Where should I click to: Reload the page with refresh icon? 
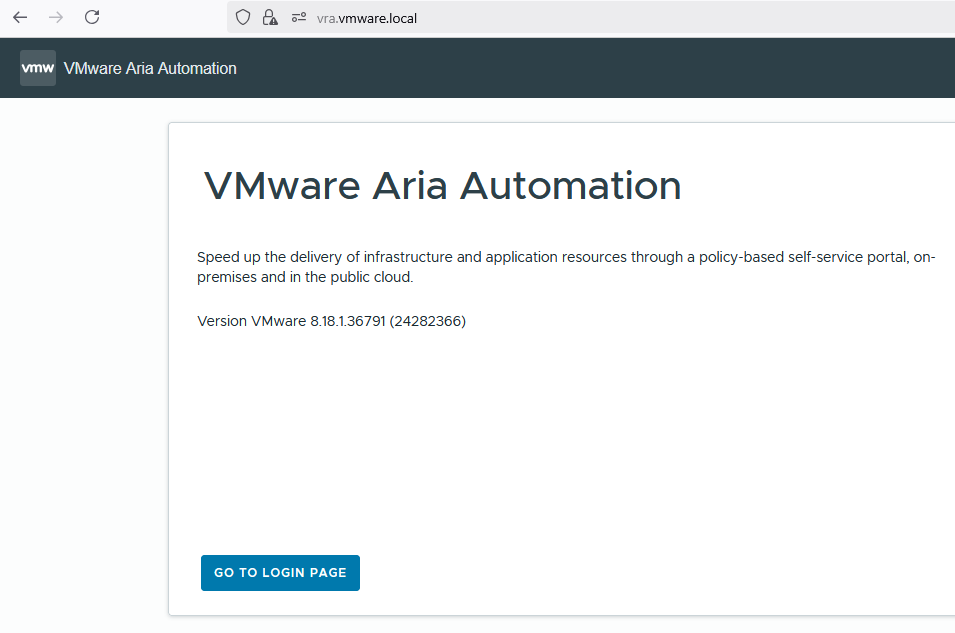(x=92, y=17)
